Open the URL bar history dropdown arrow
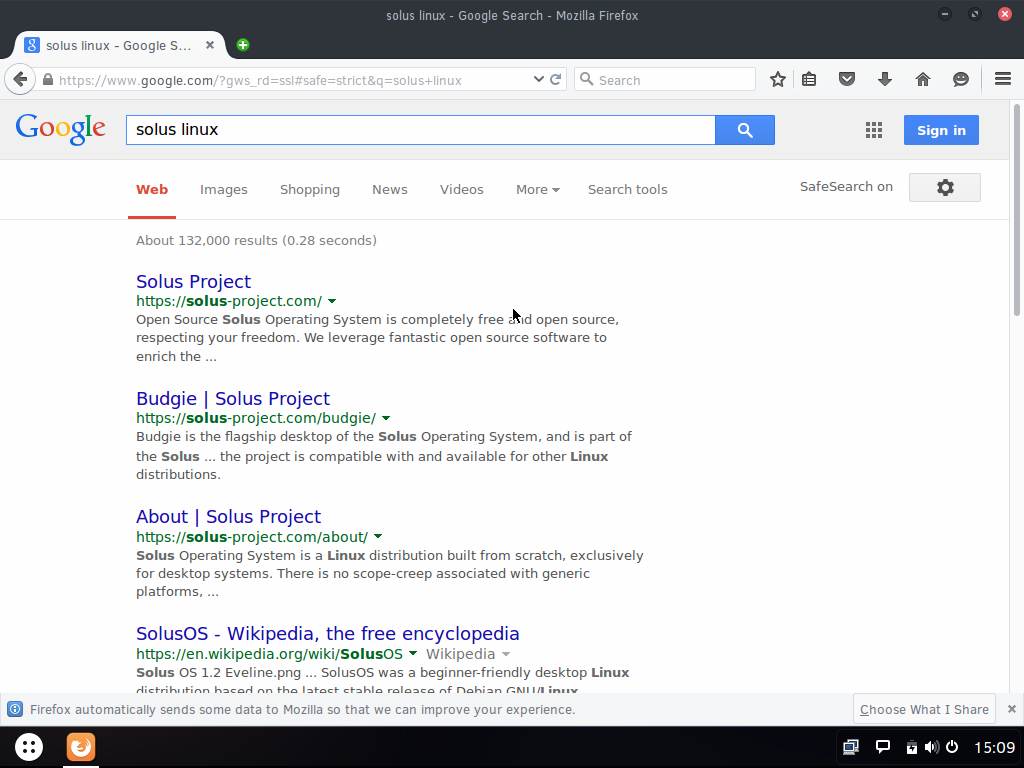 tap(539, 80)
